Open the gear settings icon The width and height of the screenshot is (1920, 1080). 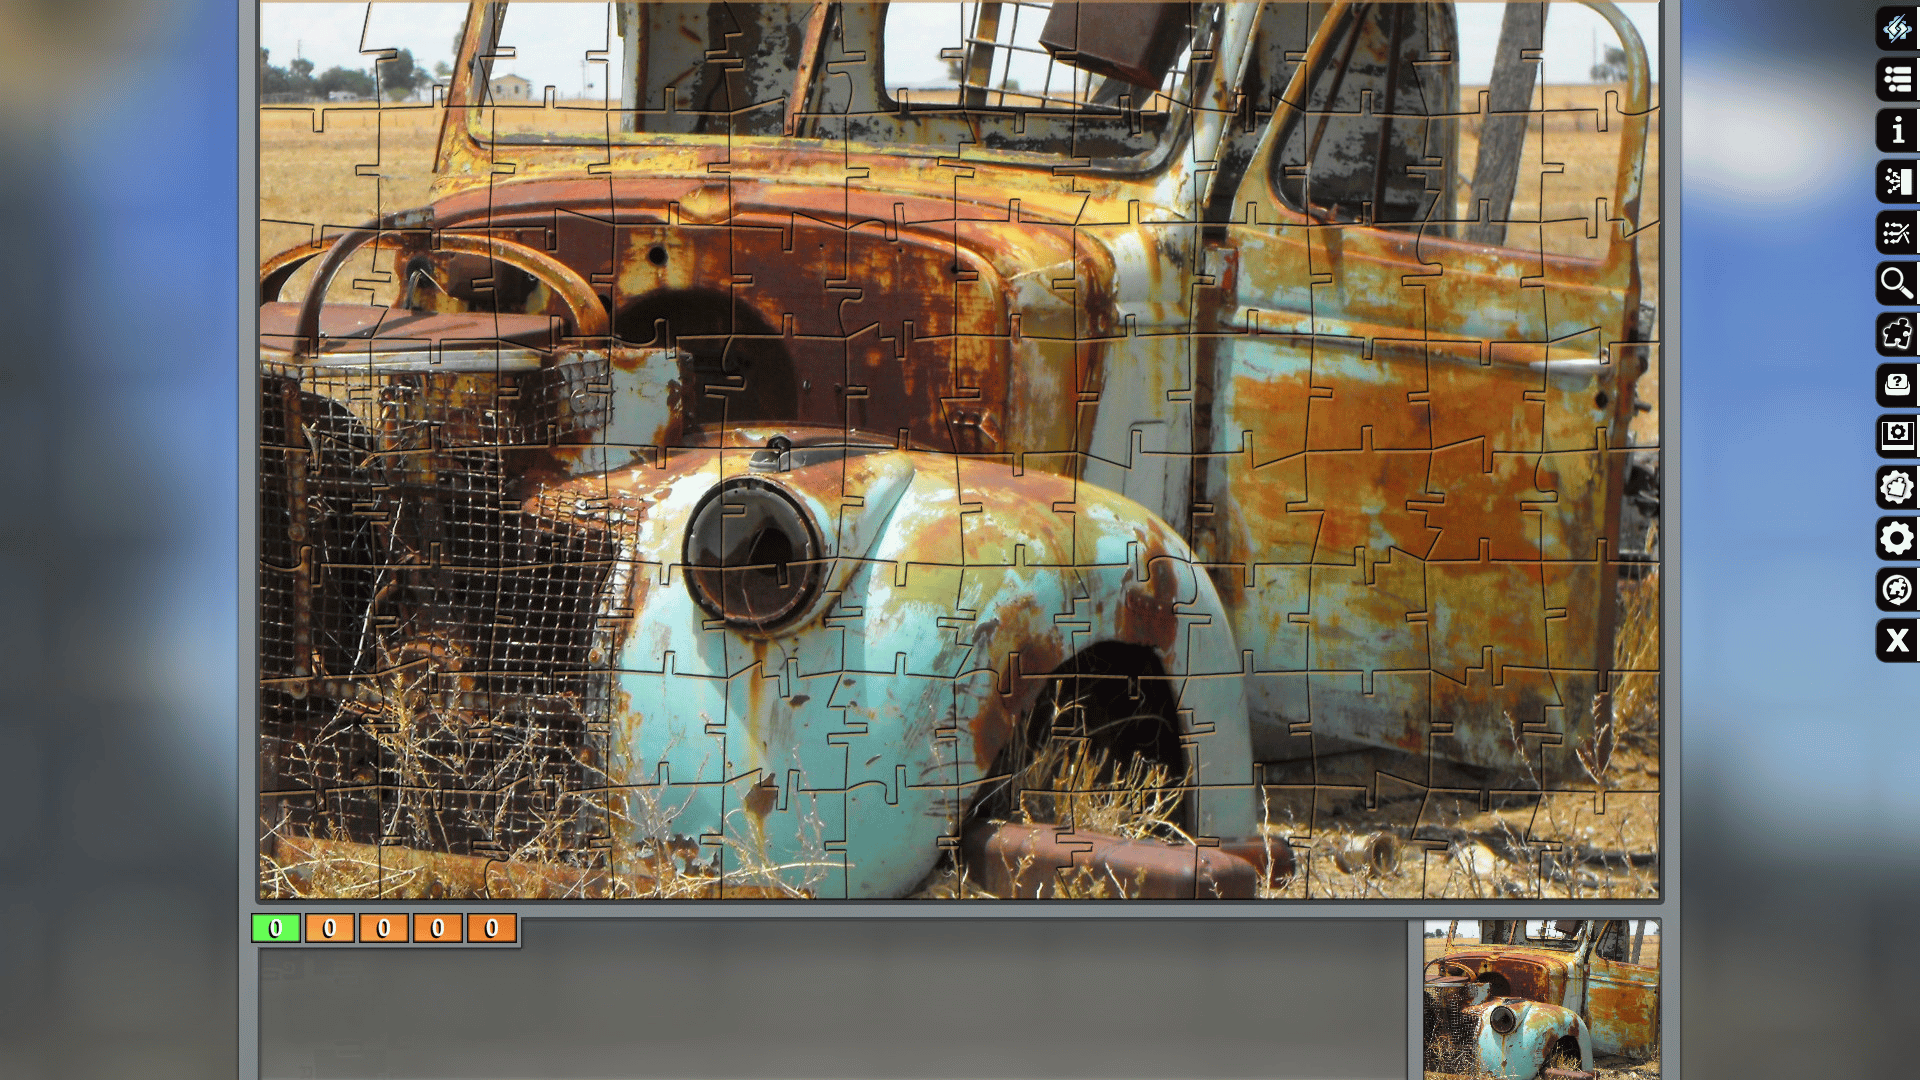(x=1897, y=538)
